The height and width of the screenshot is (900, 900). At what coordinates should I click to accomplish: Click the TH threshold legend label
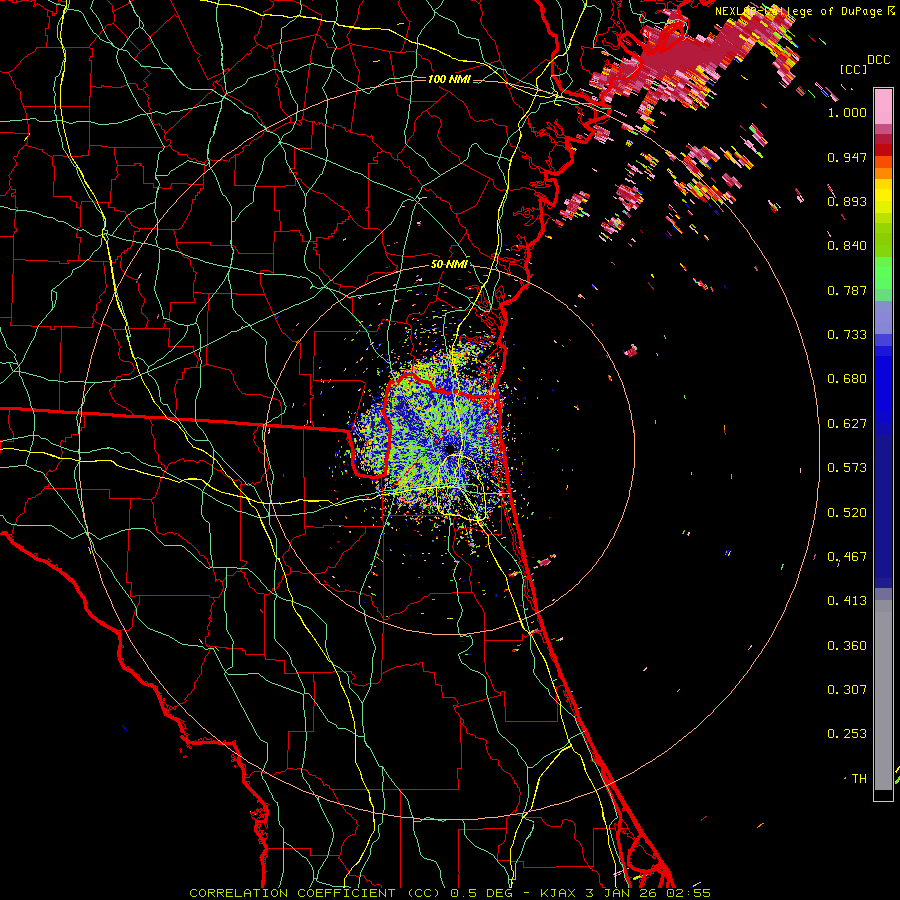(859, 779)
